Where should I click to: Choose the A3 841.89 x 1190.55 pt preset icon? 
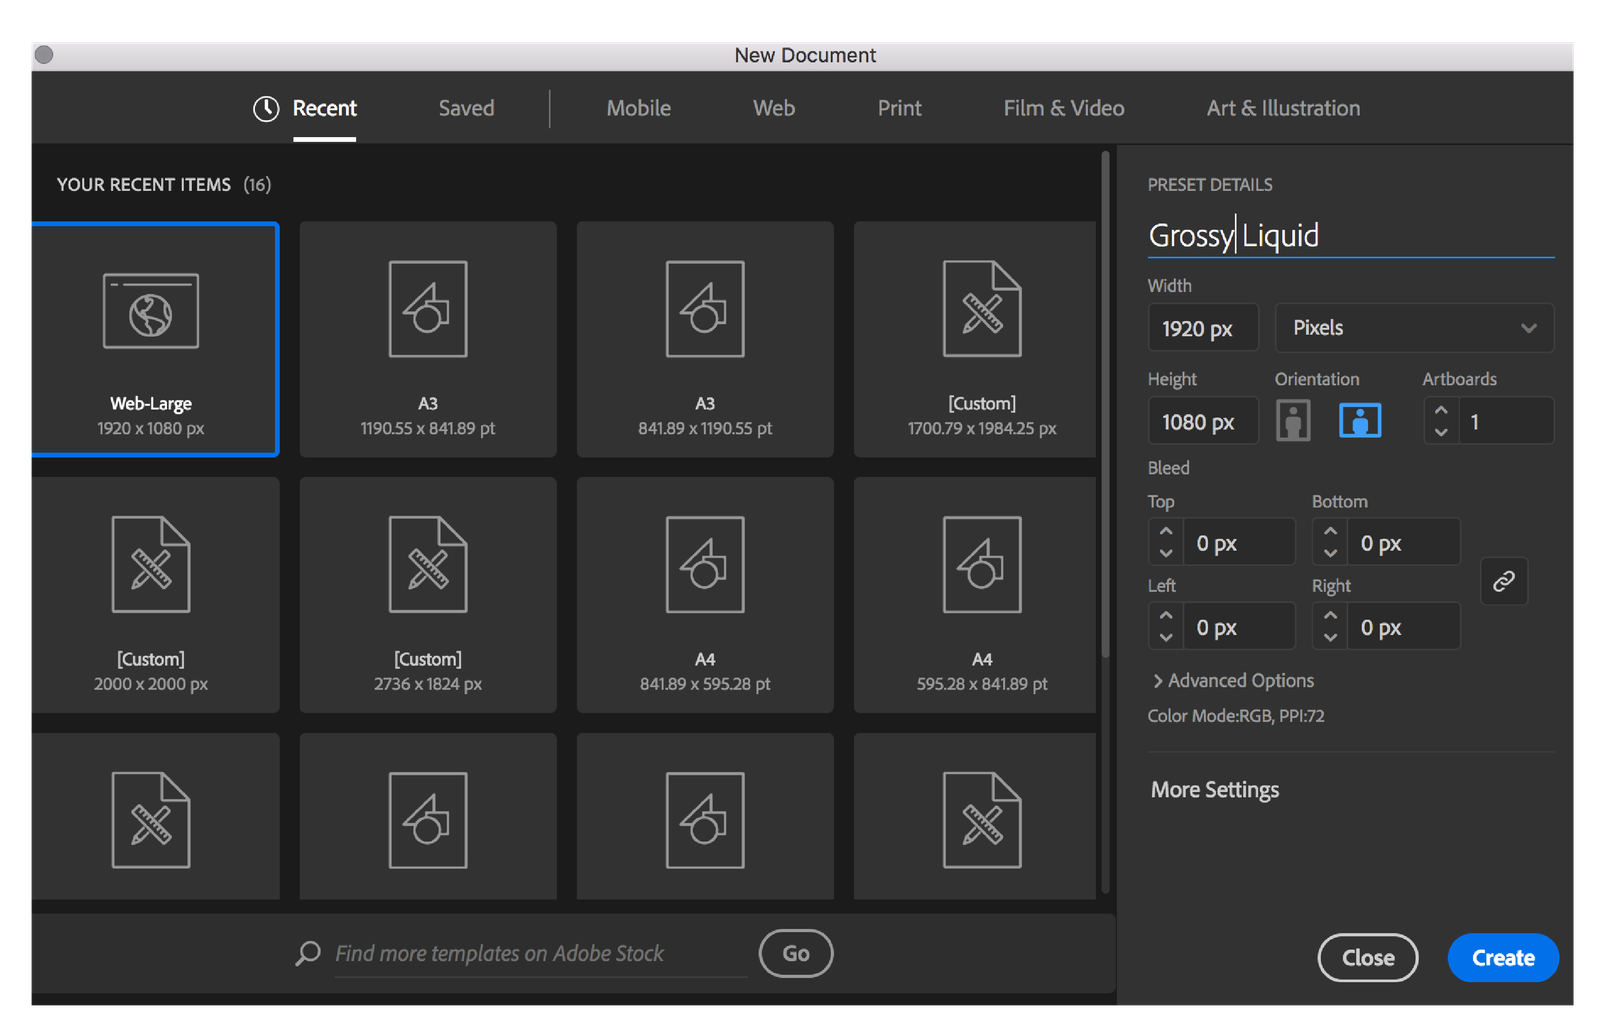click(x=705, y=309)
